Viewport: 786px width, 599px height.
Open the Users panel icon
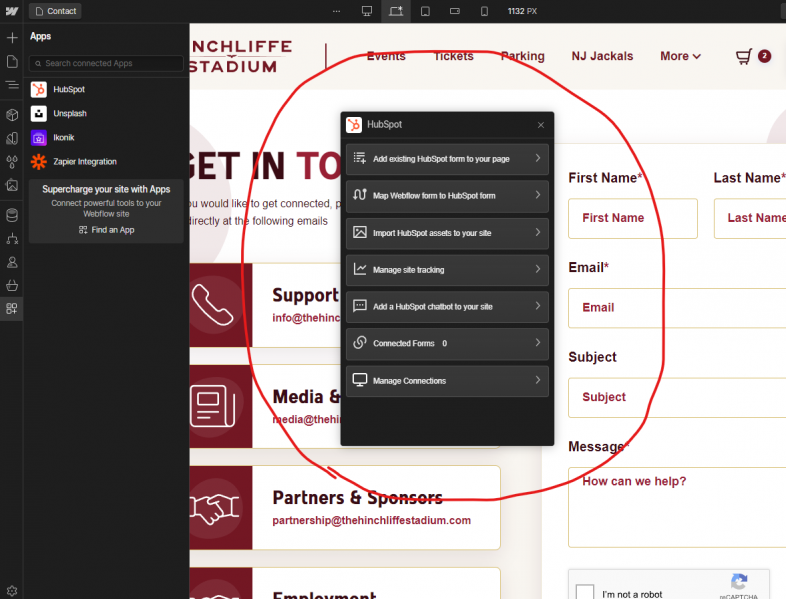point(12,262)
